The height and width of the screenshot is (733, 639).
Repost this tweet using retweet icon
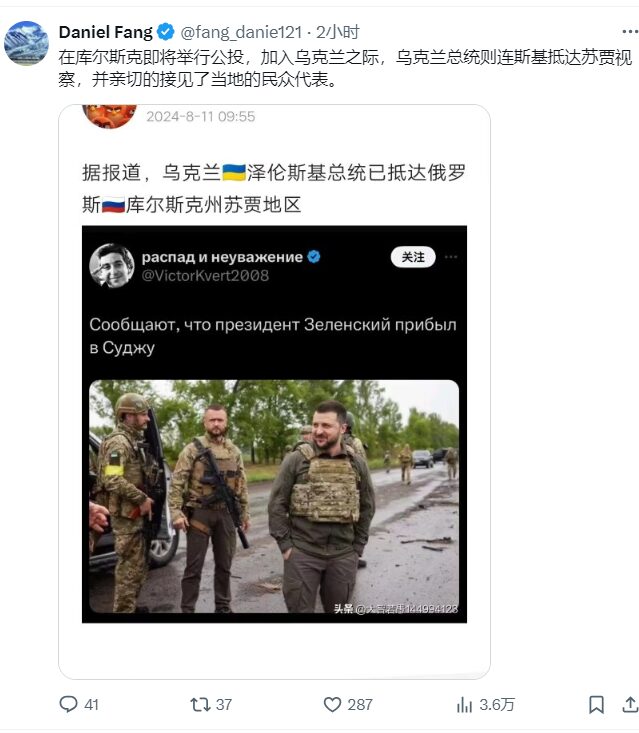(x=200, y=704)
